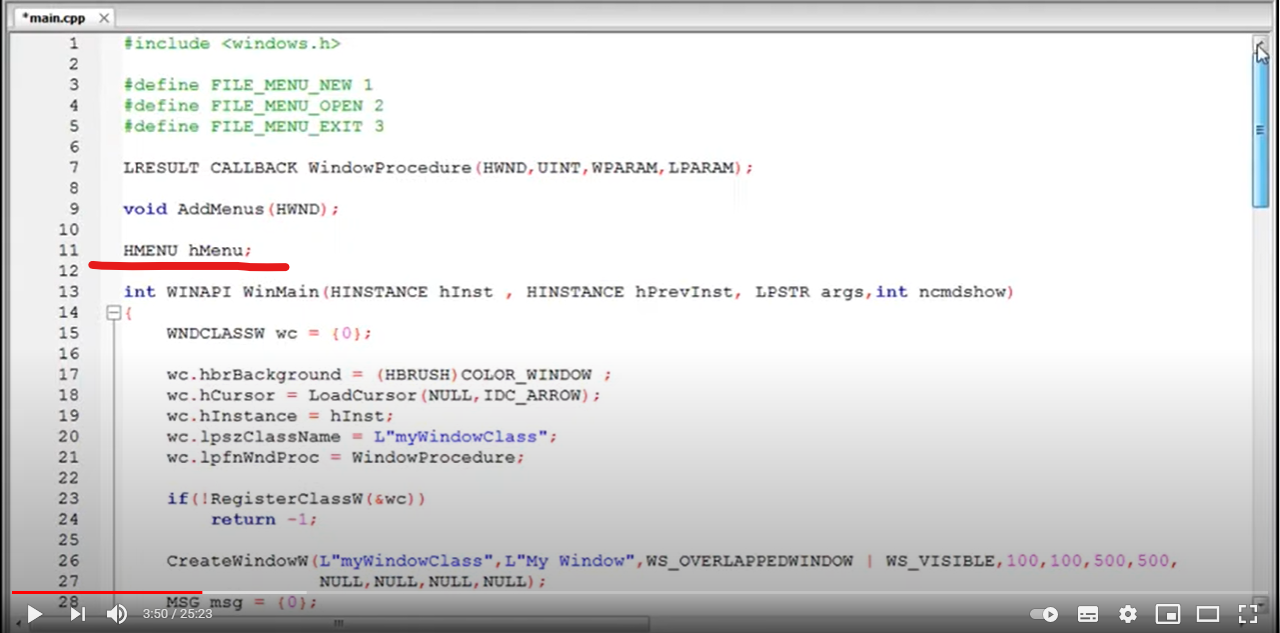This screenshot has height=633, width=1280.
Task: Click line number 11 in the gutter
Action: pos(69,250)
